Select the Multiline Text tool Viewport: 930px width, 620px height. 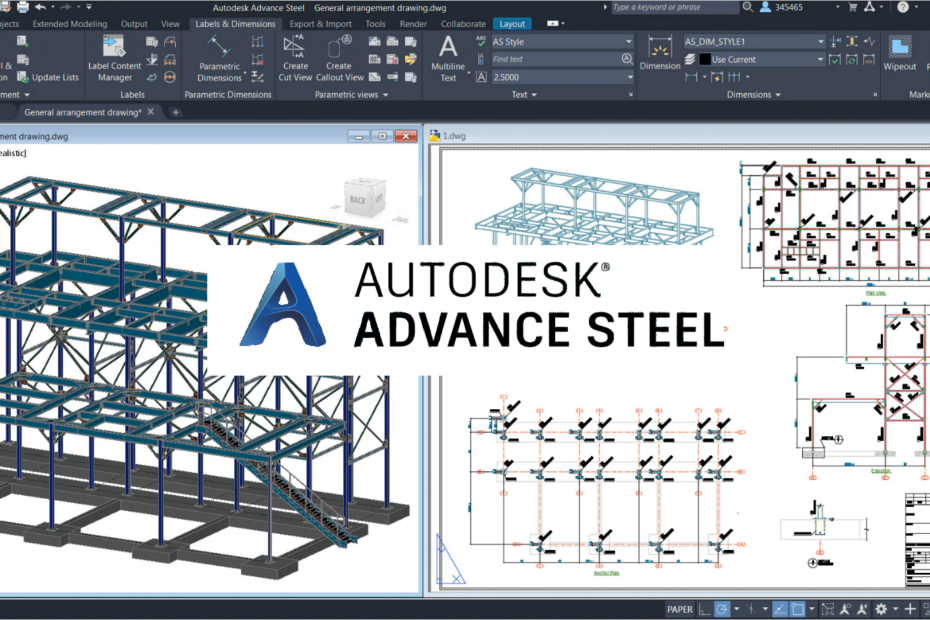tap(448, 58)
